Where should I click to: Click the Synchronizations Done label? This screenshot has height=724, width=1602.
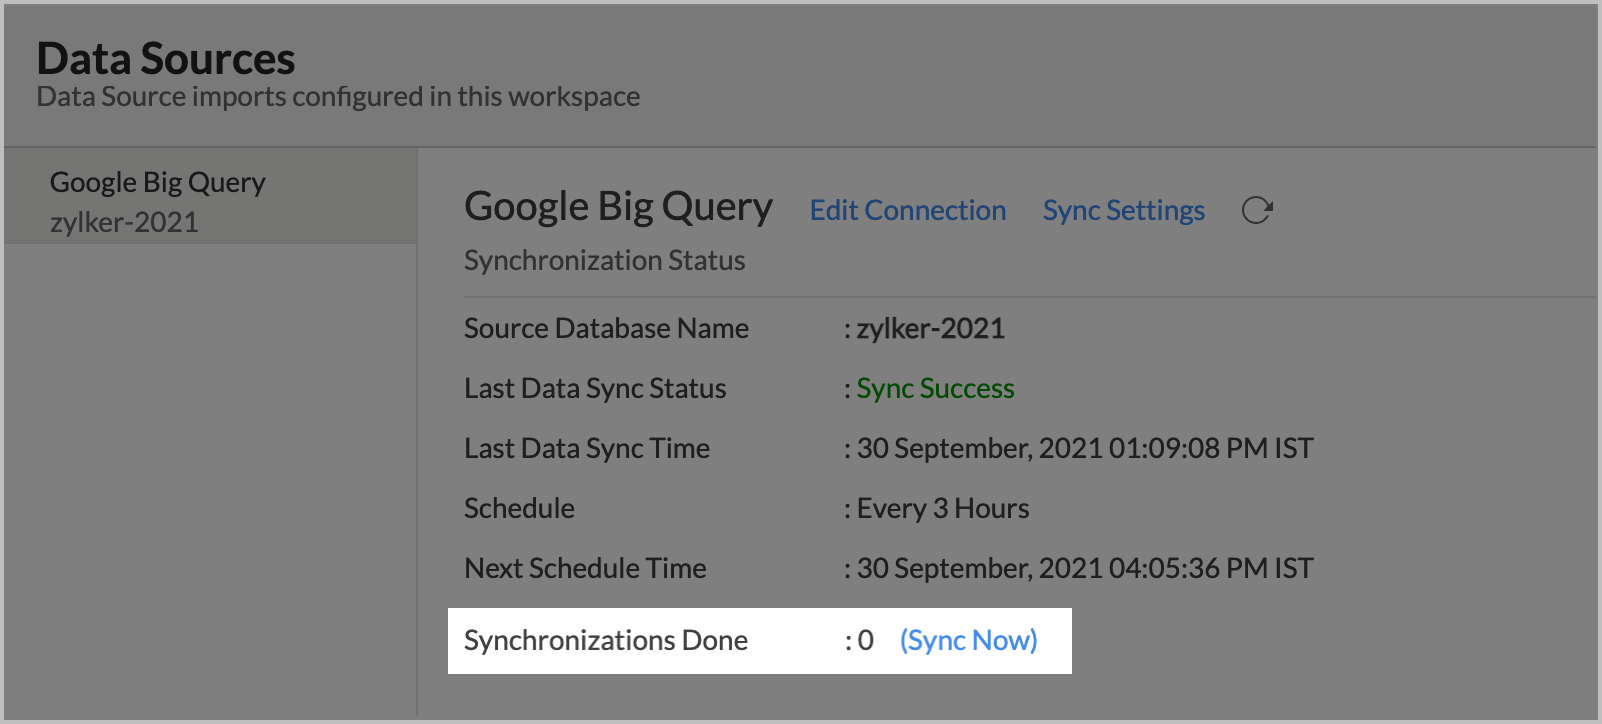(606, 640)
